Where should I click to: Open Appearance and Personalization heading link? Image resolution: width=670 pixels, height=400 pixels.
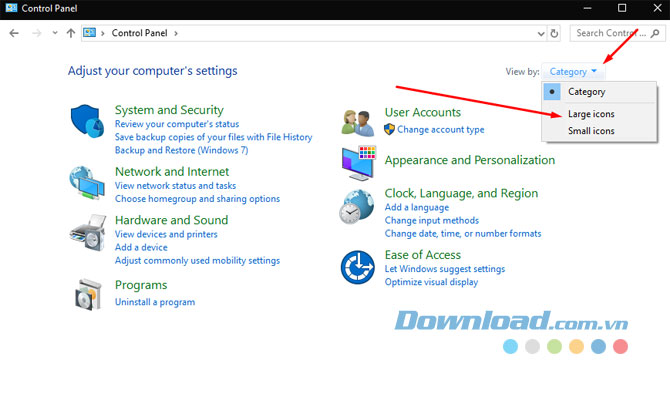pyautogui.click(x=470, y=160)
